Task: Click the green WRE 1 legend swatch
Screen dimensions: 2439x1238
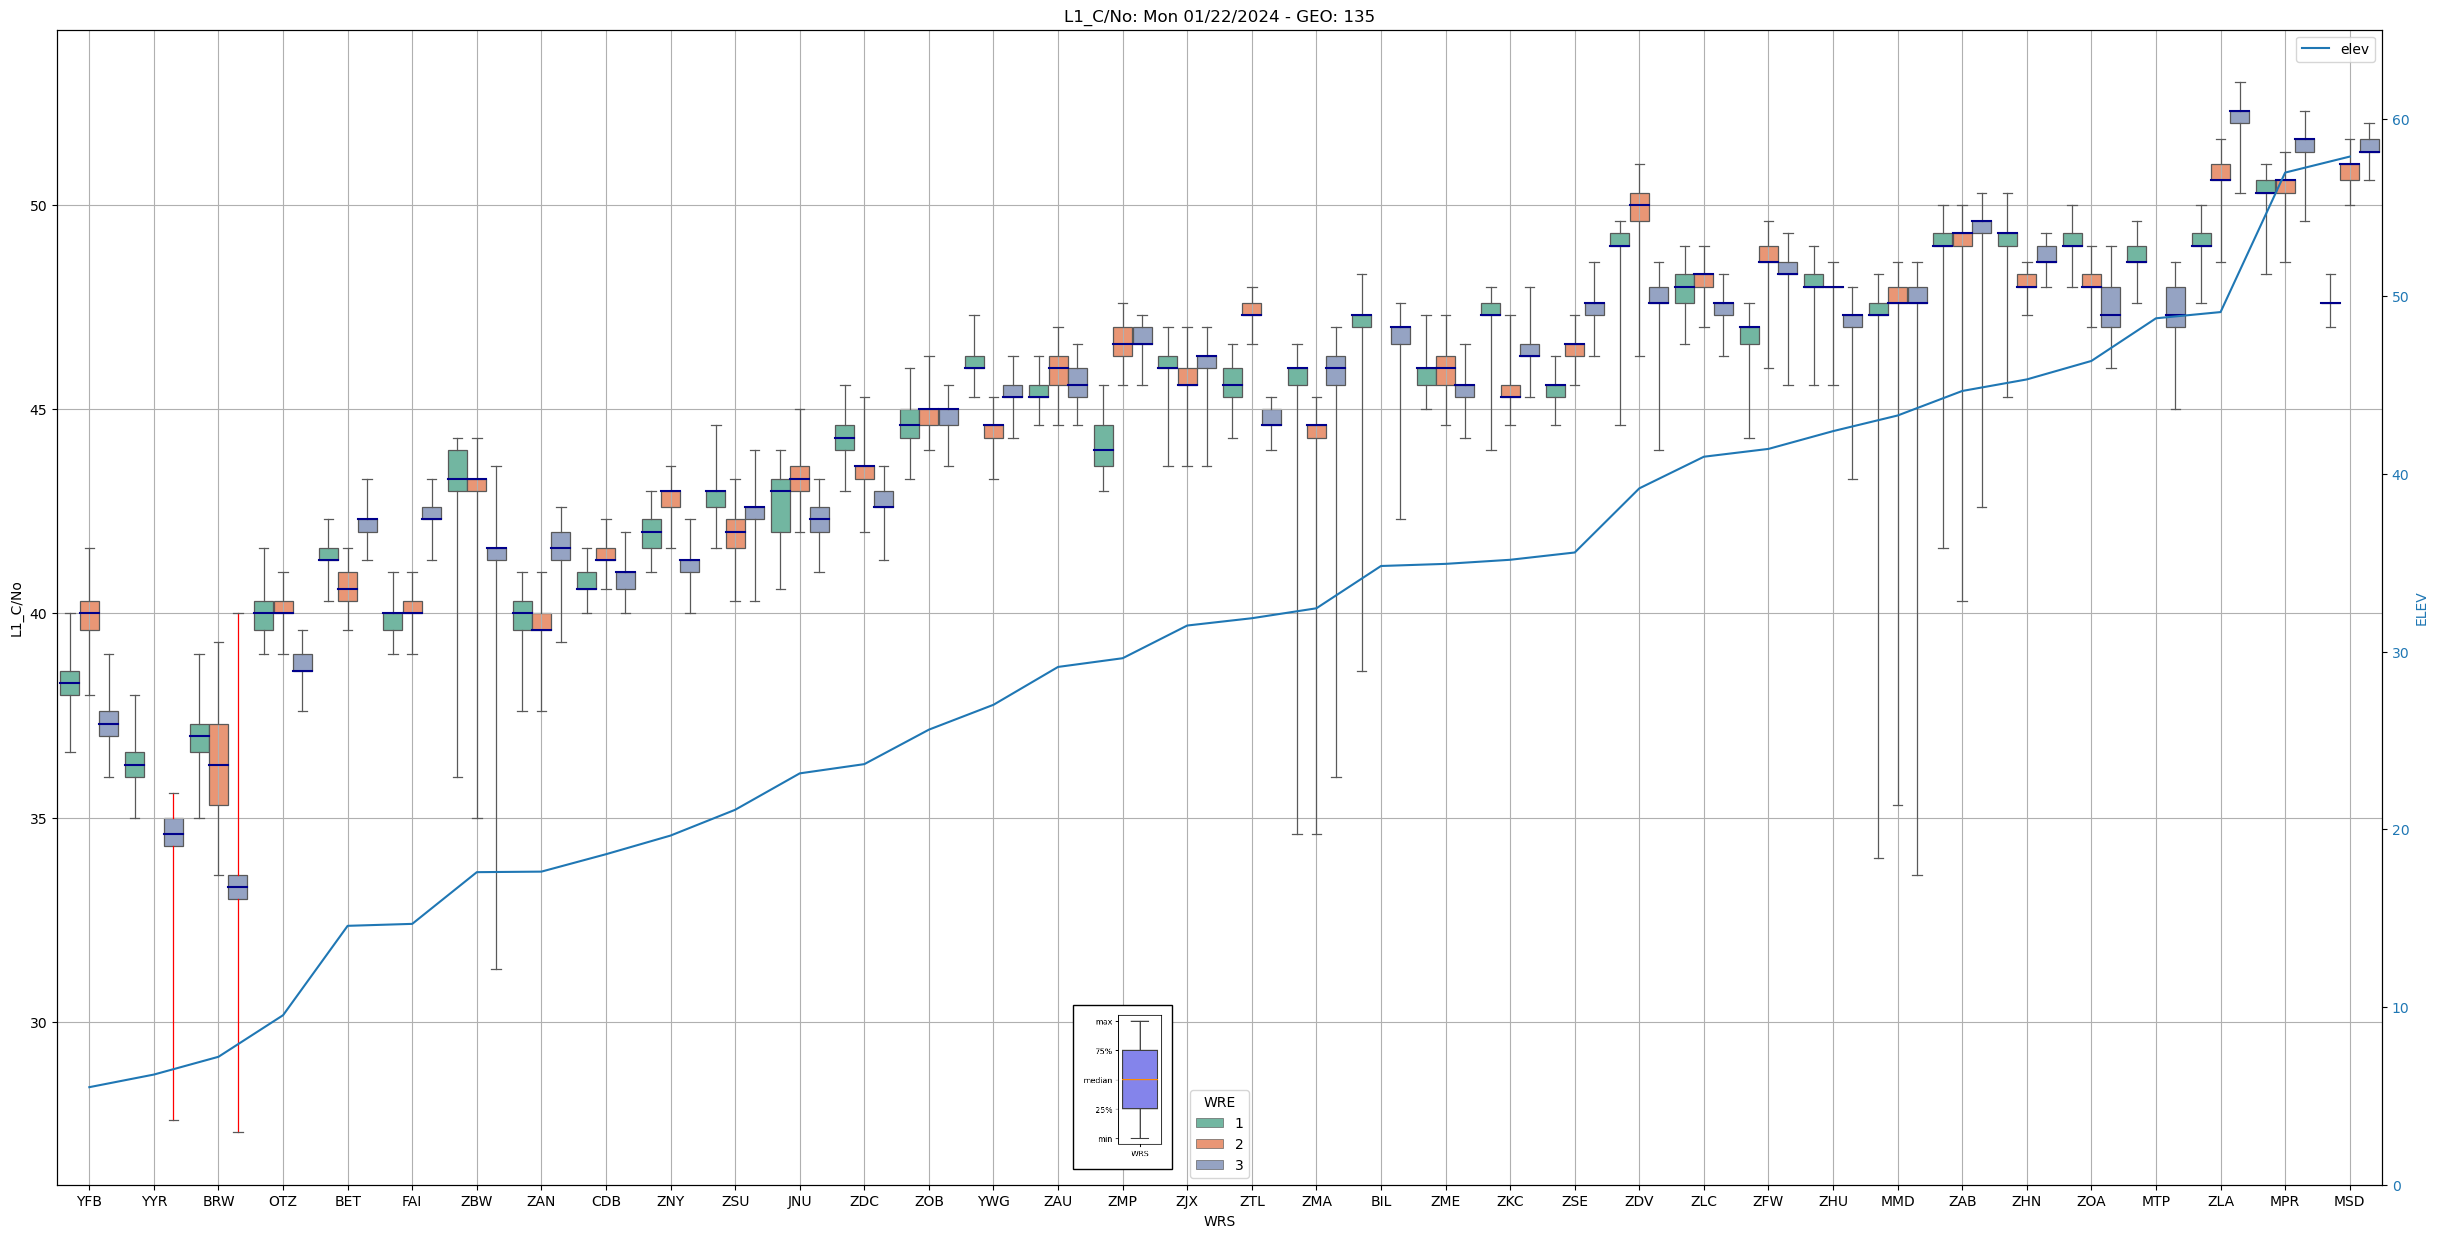Action: [x=1209, y=1123]
